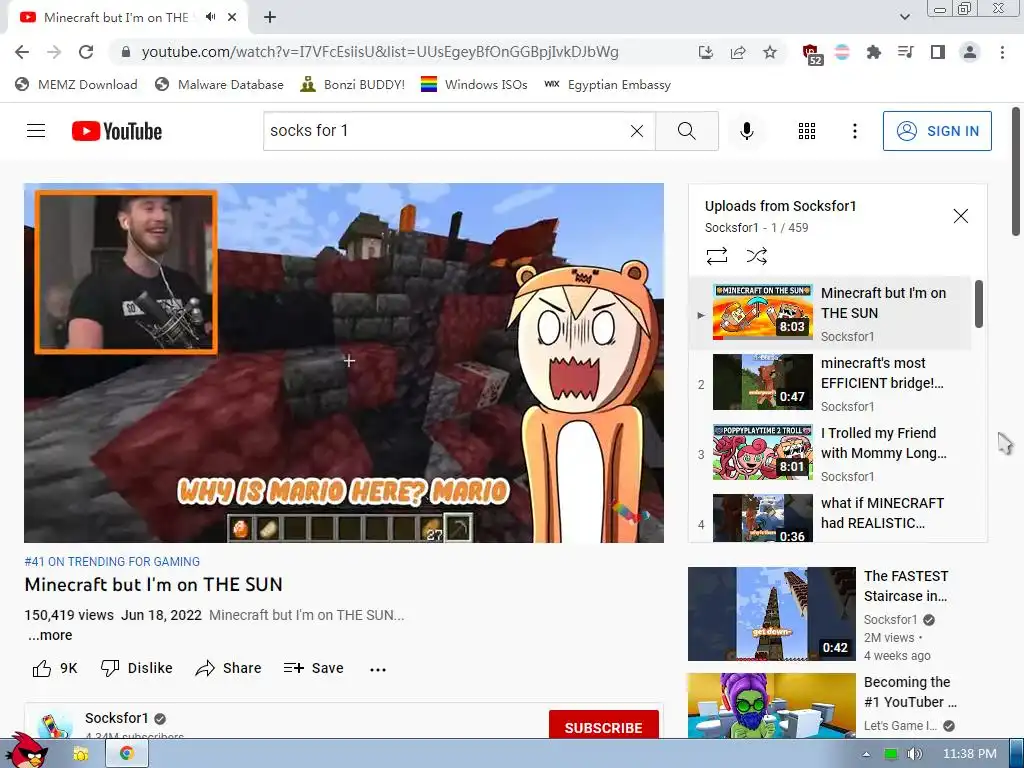
Task: Expand description with ...more
Action: [x=50, y=635]
